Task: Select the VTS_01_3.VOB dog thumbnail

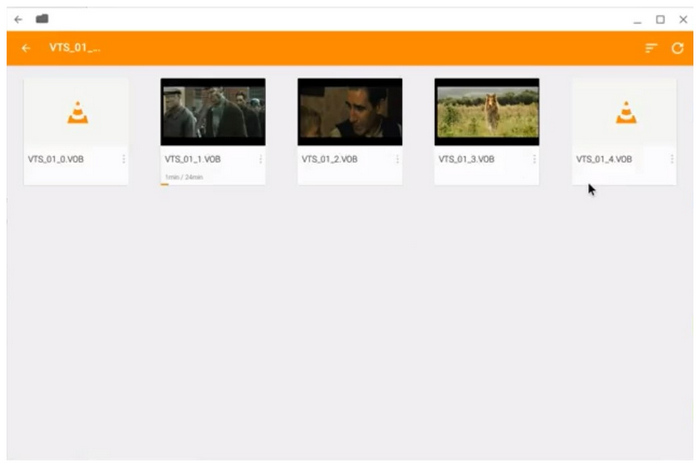Action: click(x=487, y=112)
